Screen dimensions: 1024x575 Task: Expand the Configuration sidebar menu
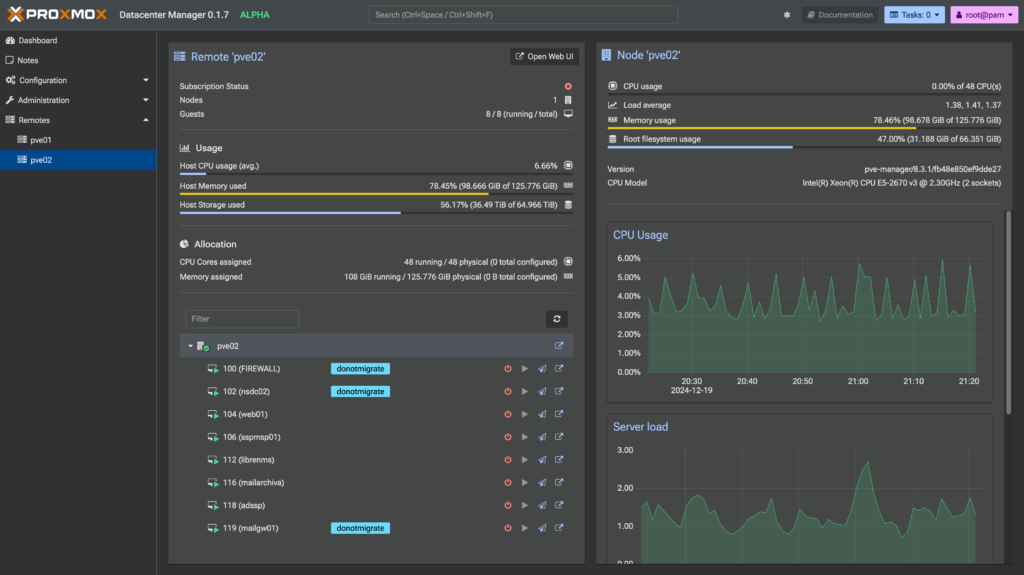coord(78,80)
